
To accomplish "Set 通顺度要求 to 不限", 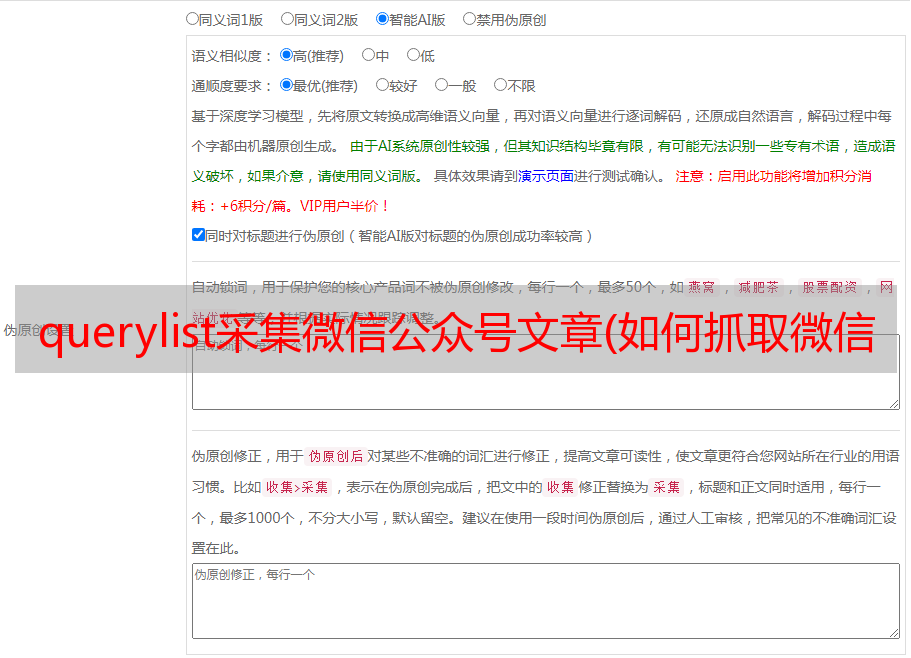I will pyautogui.click(x=500, y=85).
